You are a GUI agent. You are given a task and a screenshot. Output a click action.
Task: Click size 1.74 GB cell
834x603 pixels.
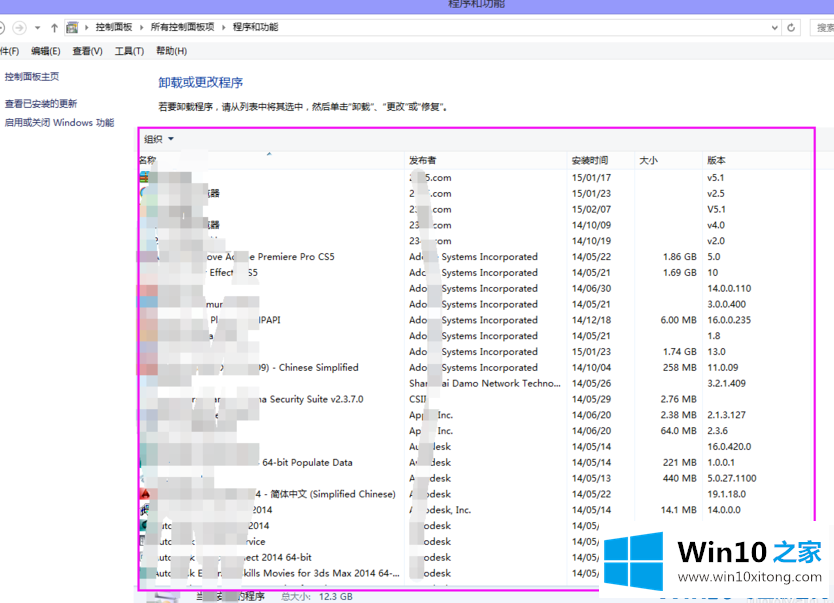pos(679,351)
